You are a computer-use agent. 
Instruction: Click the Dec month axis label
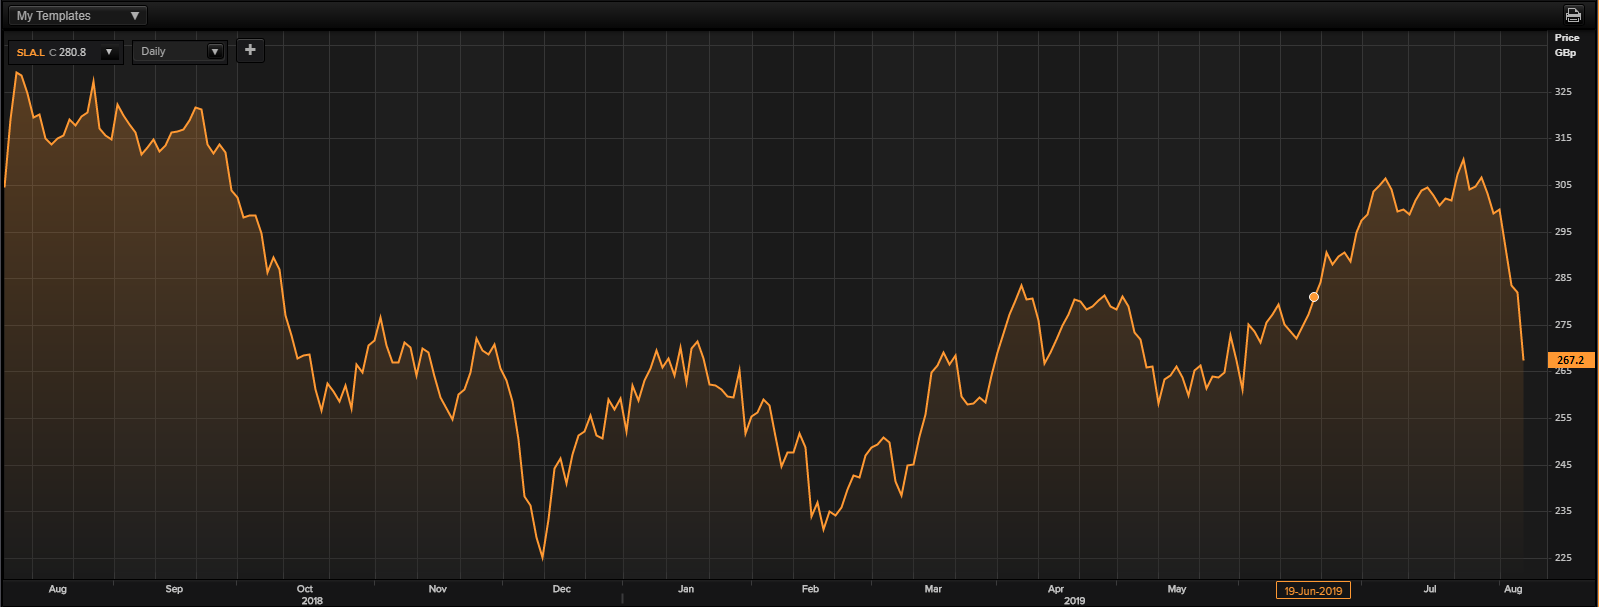coord(562,589)
